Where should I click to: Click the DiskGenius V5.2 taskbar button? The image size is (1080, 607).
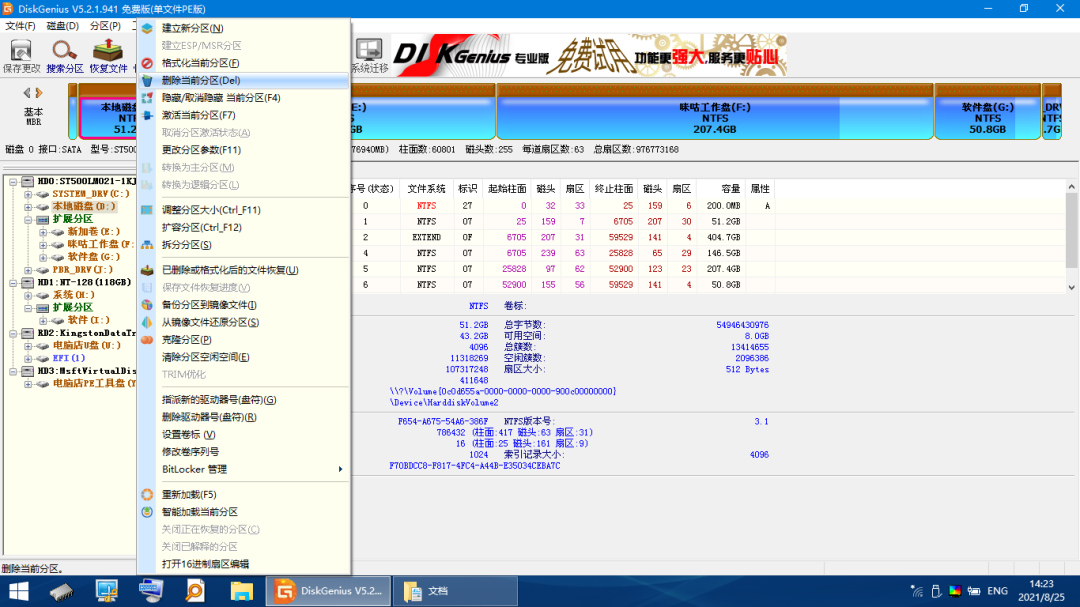(329, 591)
